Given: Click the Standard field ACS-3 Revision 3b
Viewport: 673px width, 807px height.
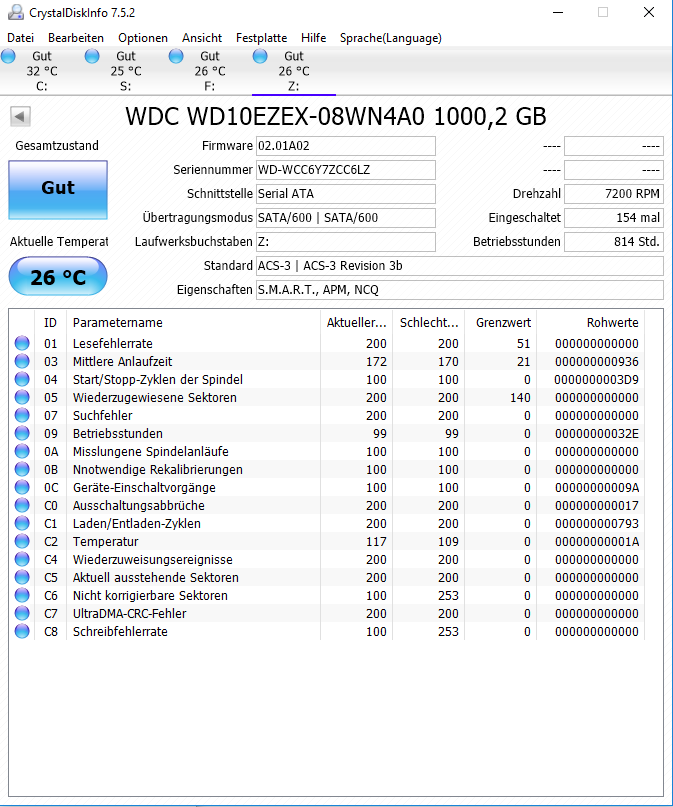Looking at the screenshot, I should pos(459,266).
